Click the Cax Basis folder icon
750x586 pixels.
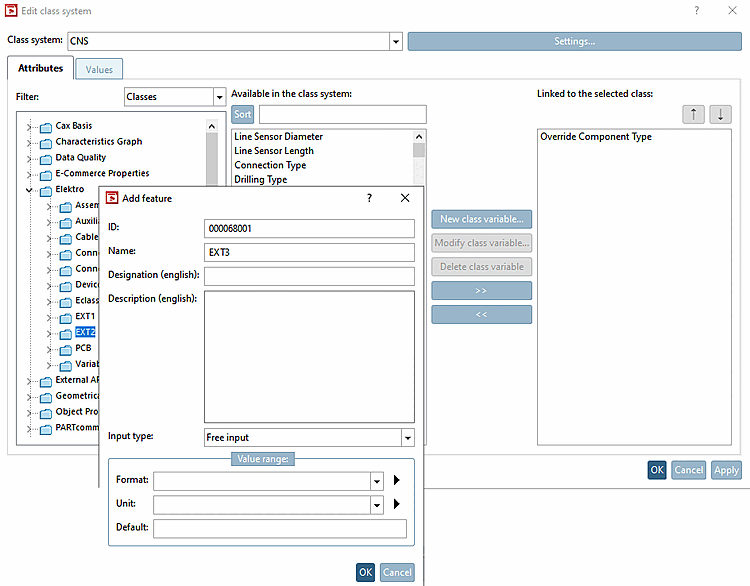click(46, 127)
